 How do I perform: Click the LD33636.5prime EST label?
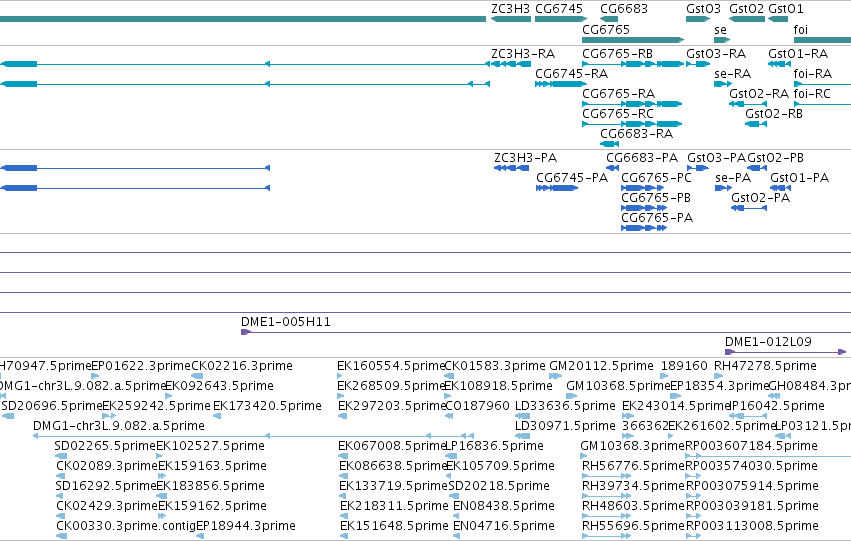pyautogui.click(x=565, y=406)
